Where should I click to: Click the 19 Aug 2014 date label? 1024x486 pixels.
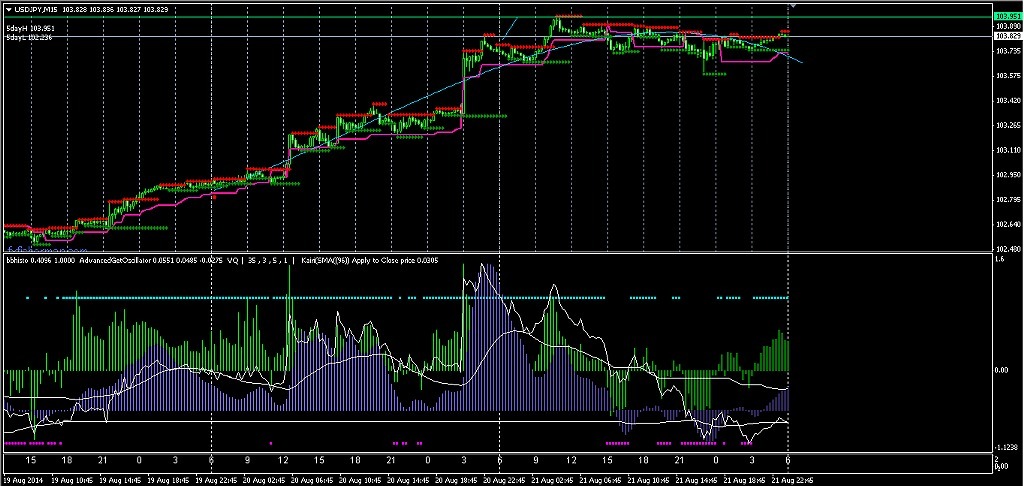pos(24,480)
